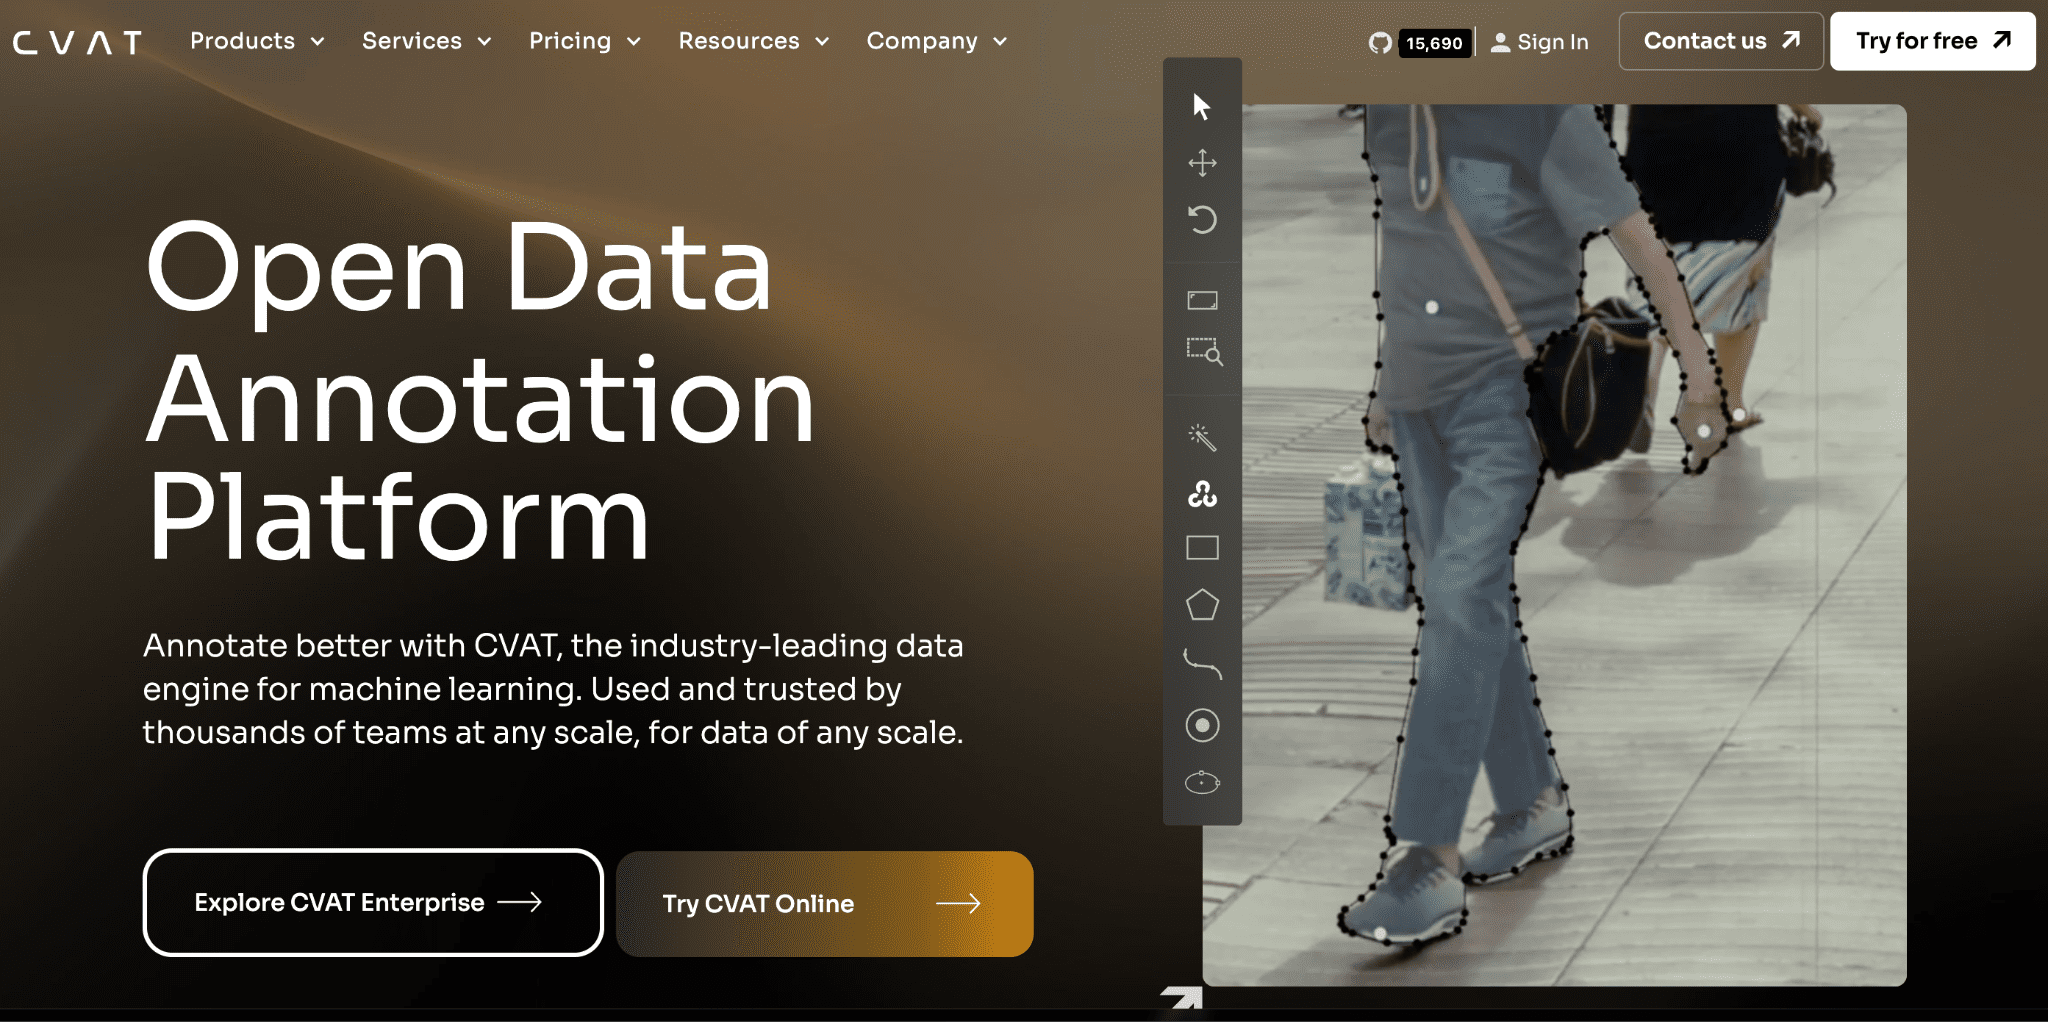Viewport: 2048px width, 1022px height.
Task: Open the Company menu
Action: (x=936, y=41)
